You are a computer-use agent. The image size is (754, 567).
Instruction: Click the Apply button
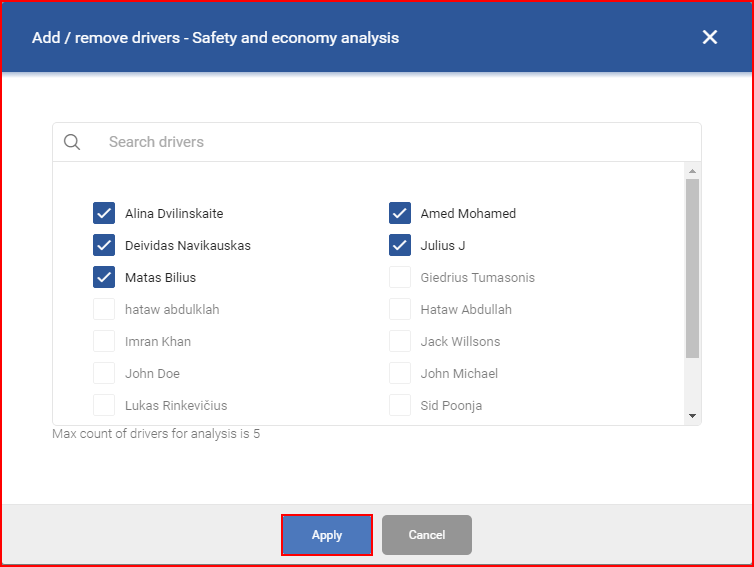(327, 535)
